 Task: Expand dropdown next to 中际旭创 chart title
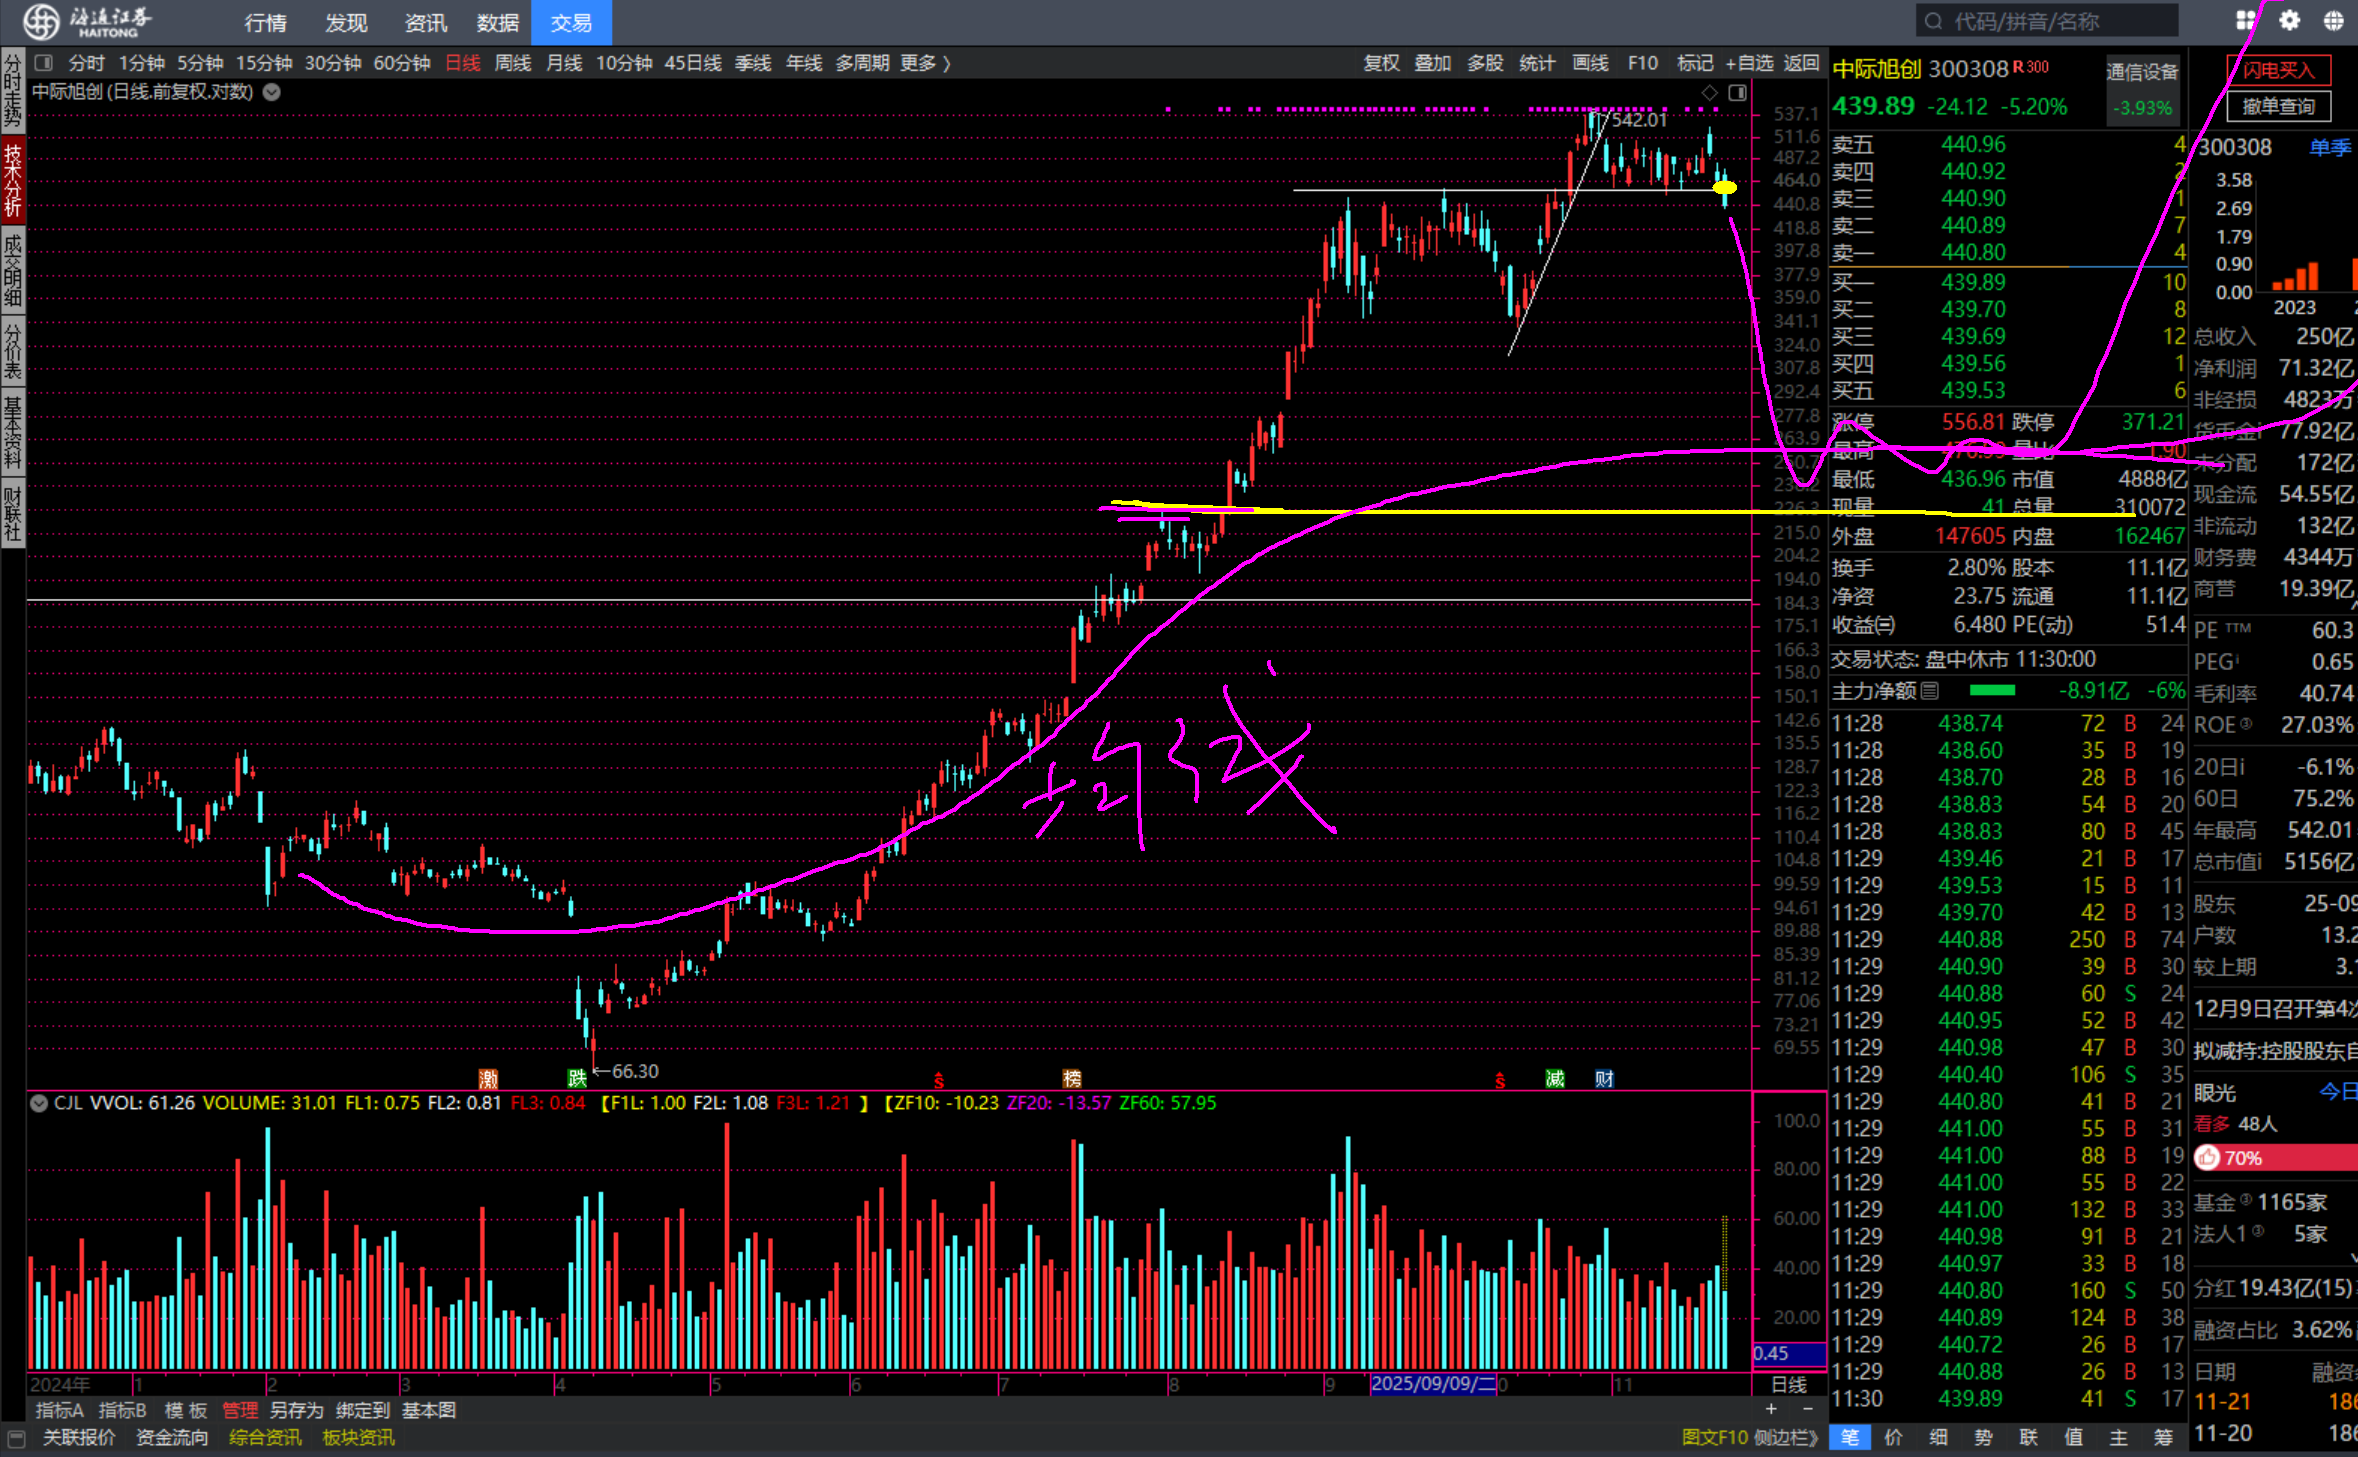(271, 92)
